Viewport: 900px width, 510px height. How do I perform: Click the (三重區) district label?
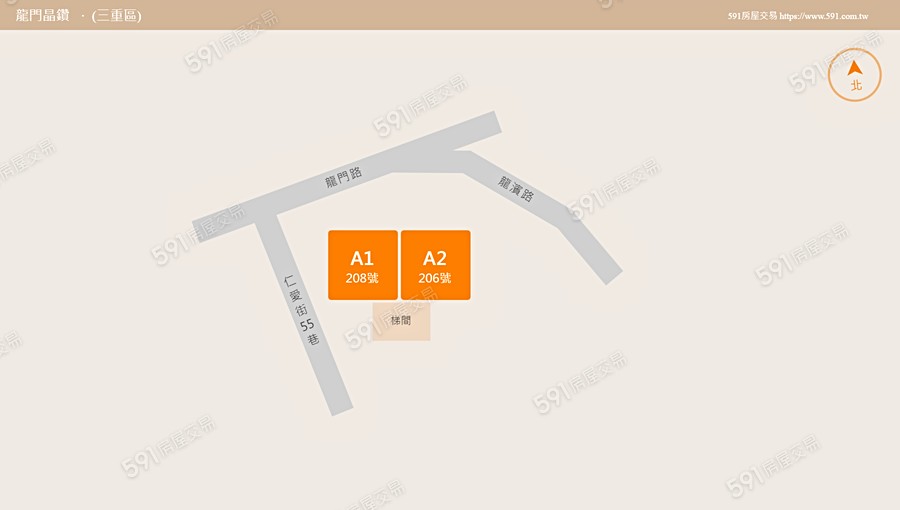coord(117,15)
